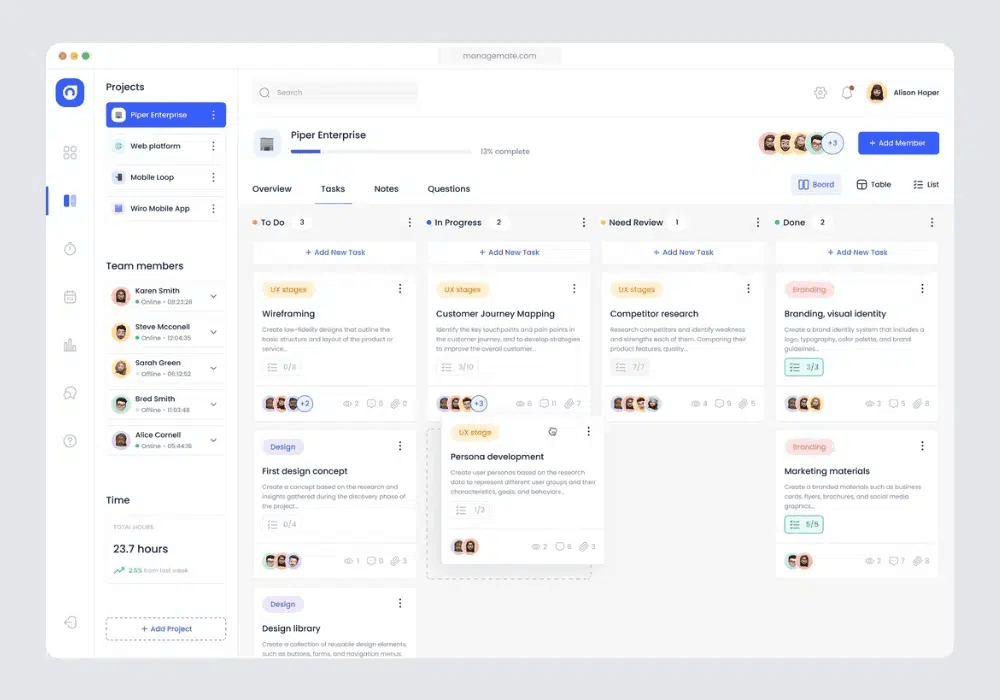
Task: Click the logout icon at sidebar bottom
Action: click(x=70, y=622)
